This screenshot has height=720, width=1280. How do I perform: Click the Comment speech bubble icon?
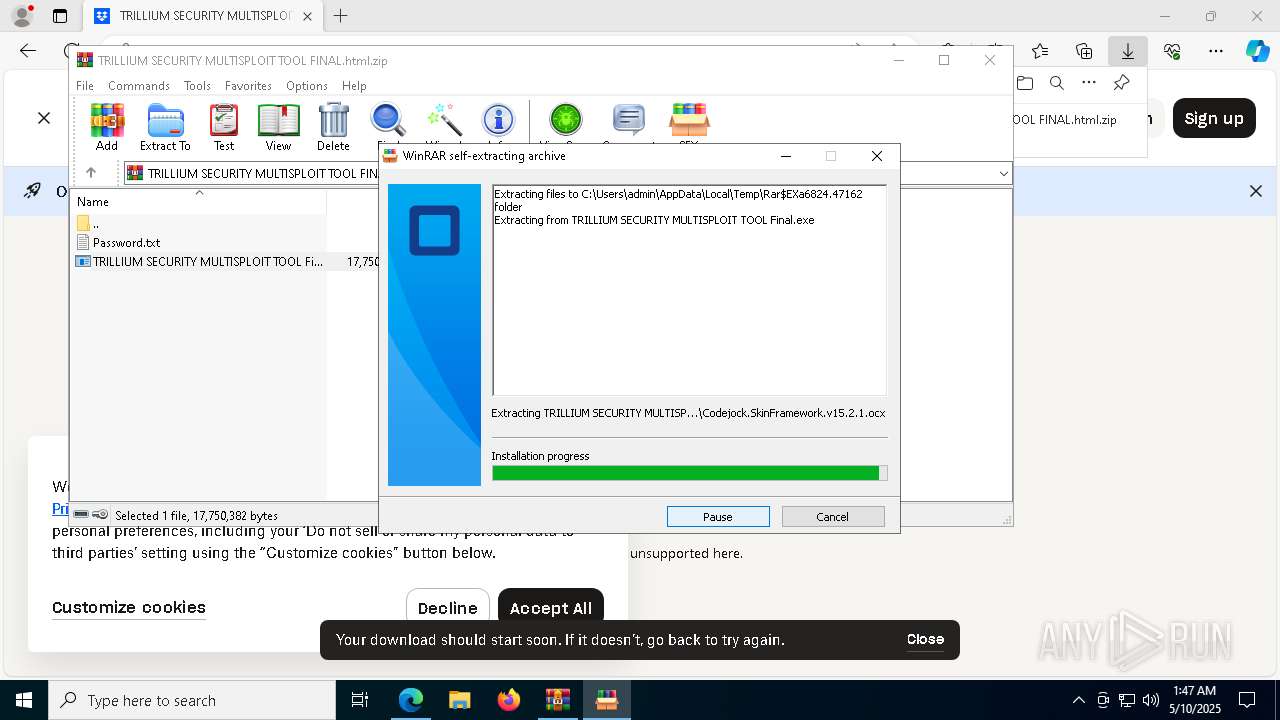click(x=629, y=121)
